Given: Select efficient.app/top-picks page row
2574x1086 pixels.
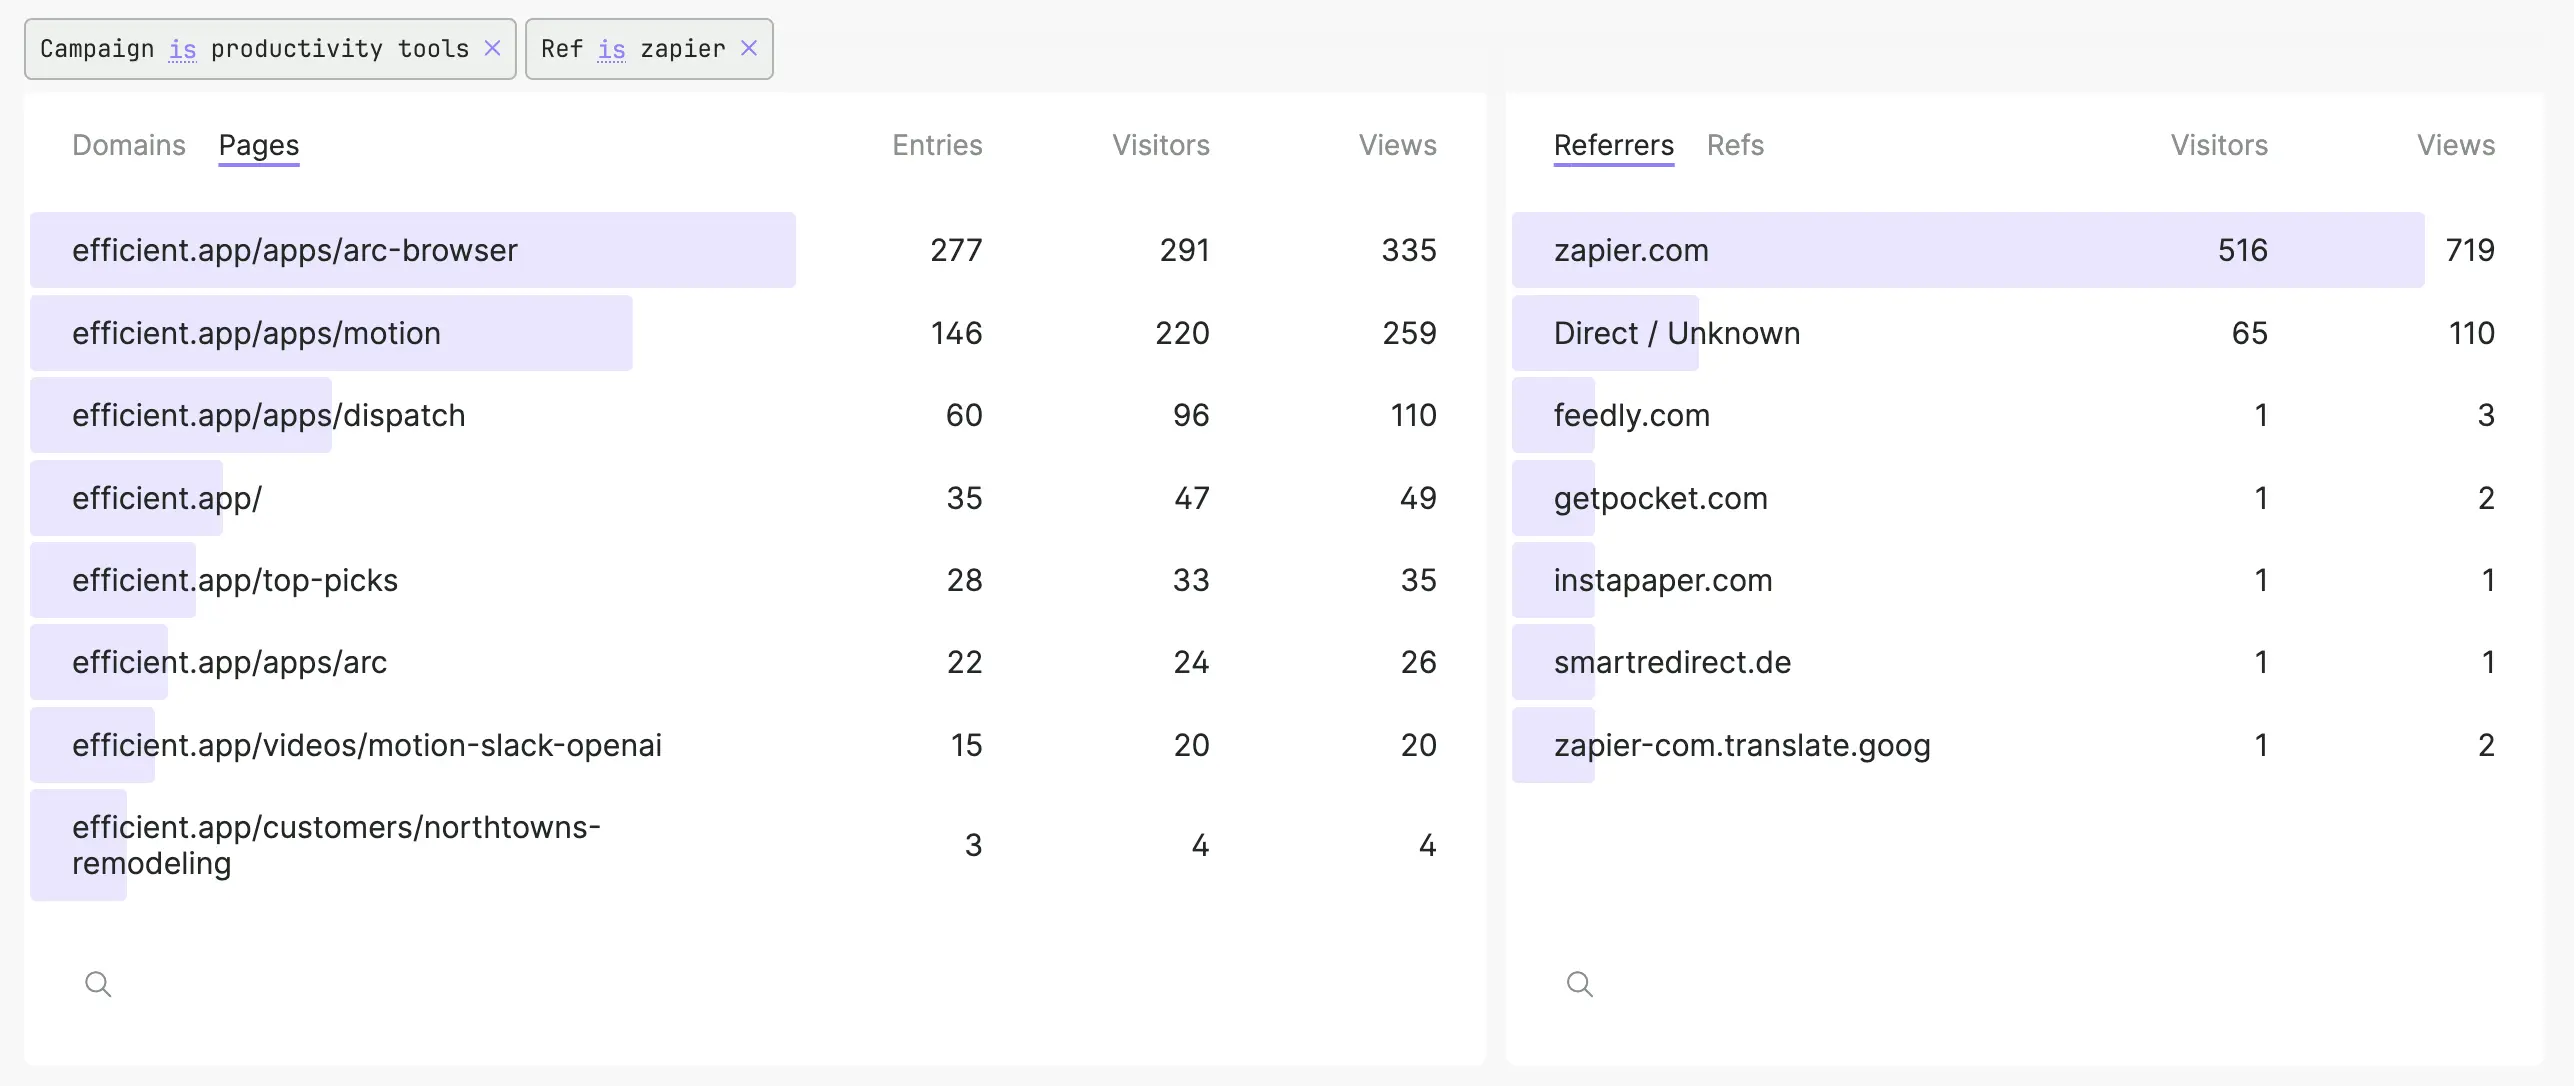Looking at the screenshot, I should point(235,580).
